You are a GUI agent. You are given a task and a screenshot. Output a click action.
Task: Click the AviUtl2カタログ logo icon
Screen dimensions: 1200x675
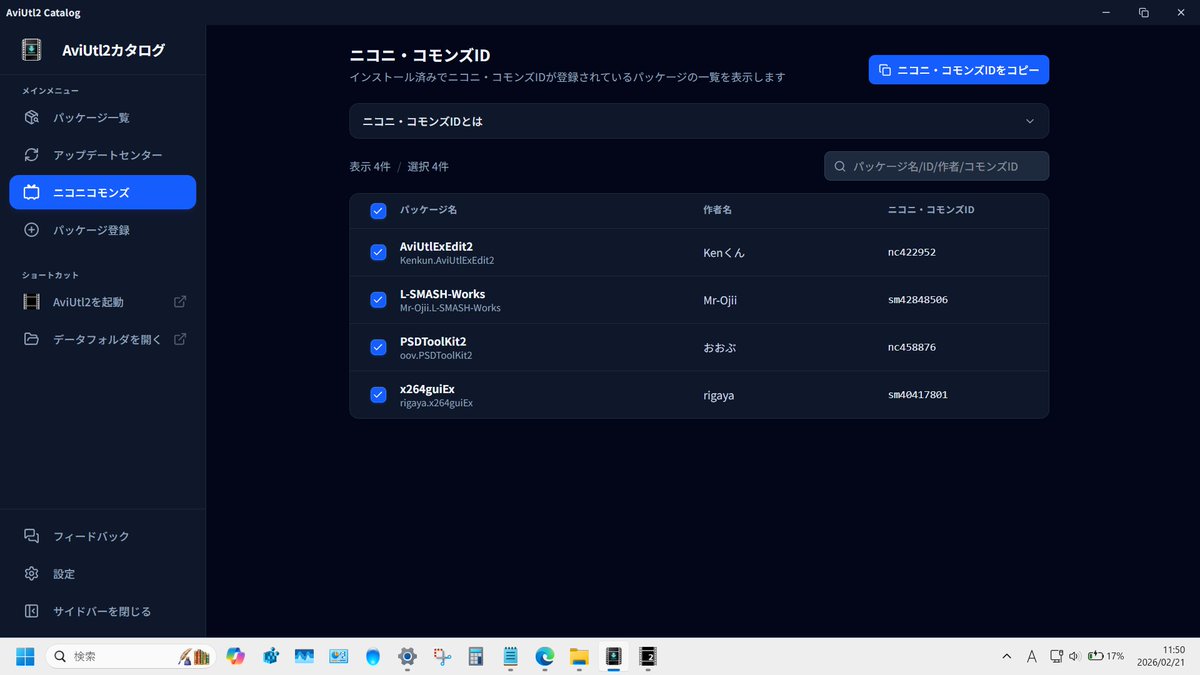32,50
